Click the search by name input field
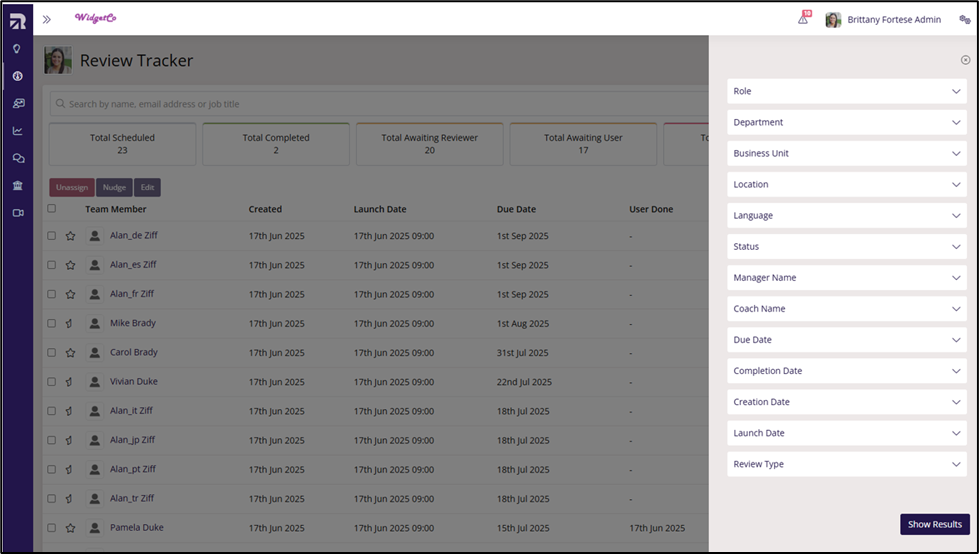Screen dimensions: 979x554 point(379,104)
